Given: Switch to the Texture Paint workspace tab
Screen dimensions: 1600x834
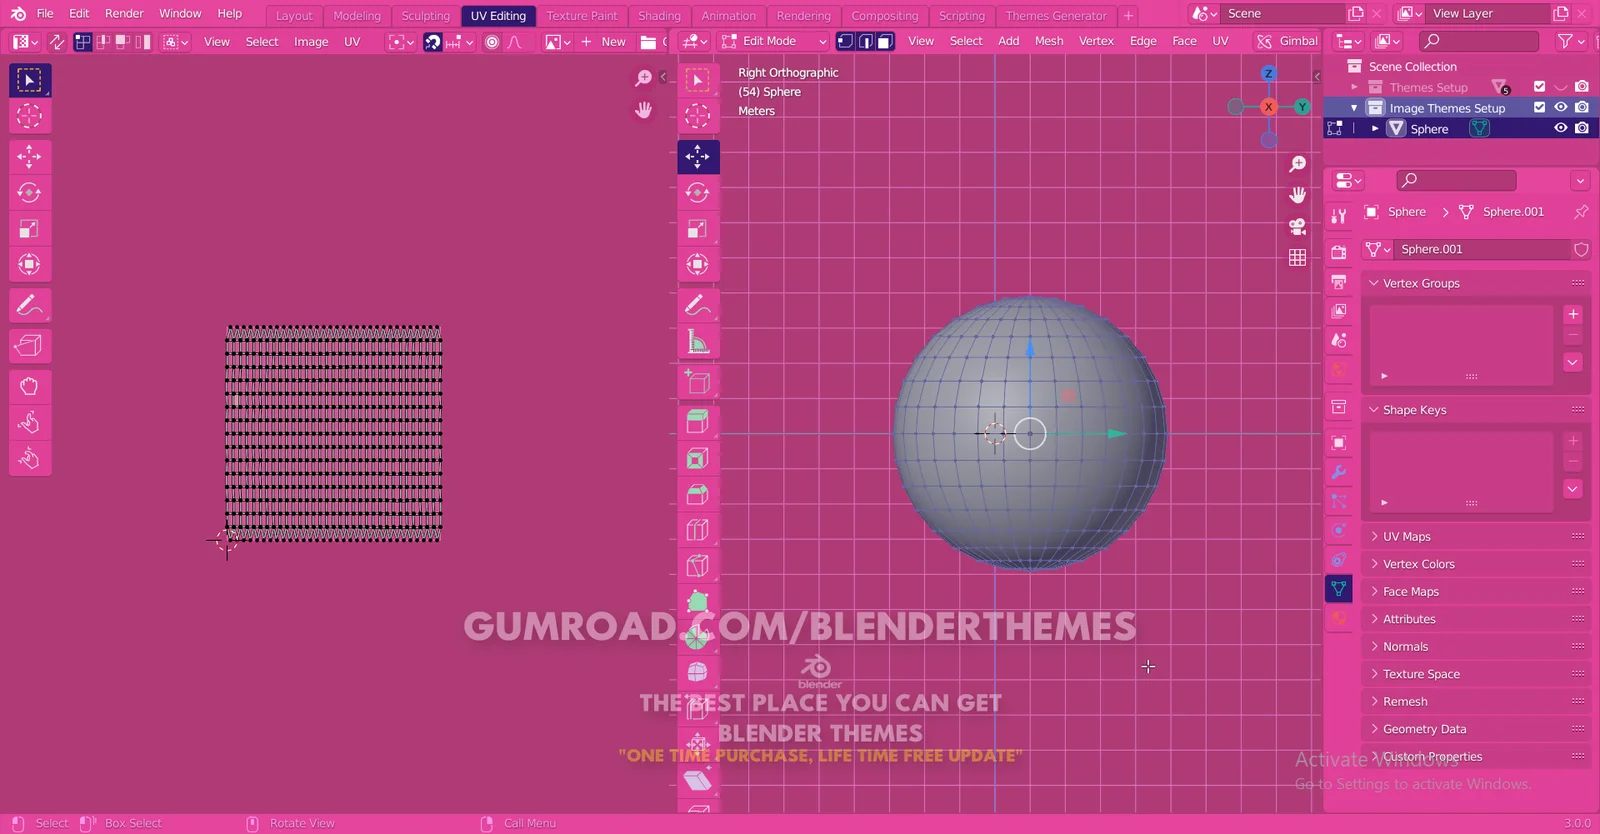Looking at the screenshot, I should pyautogui.click(x=582, y=16).
